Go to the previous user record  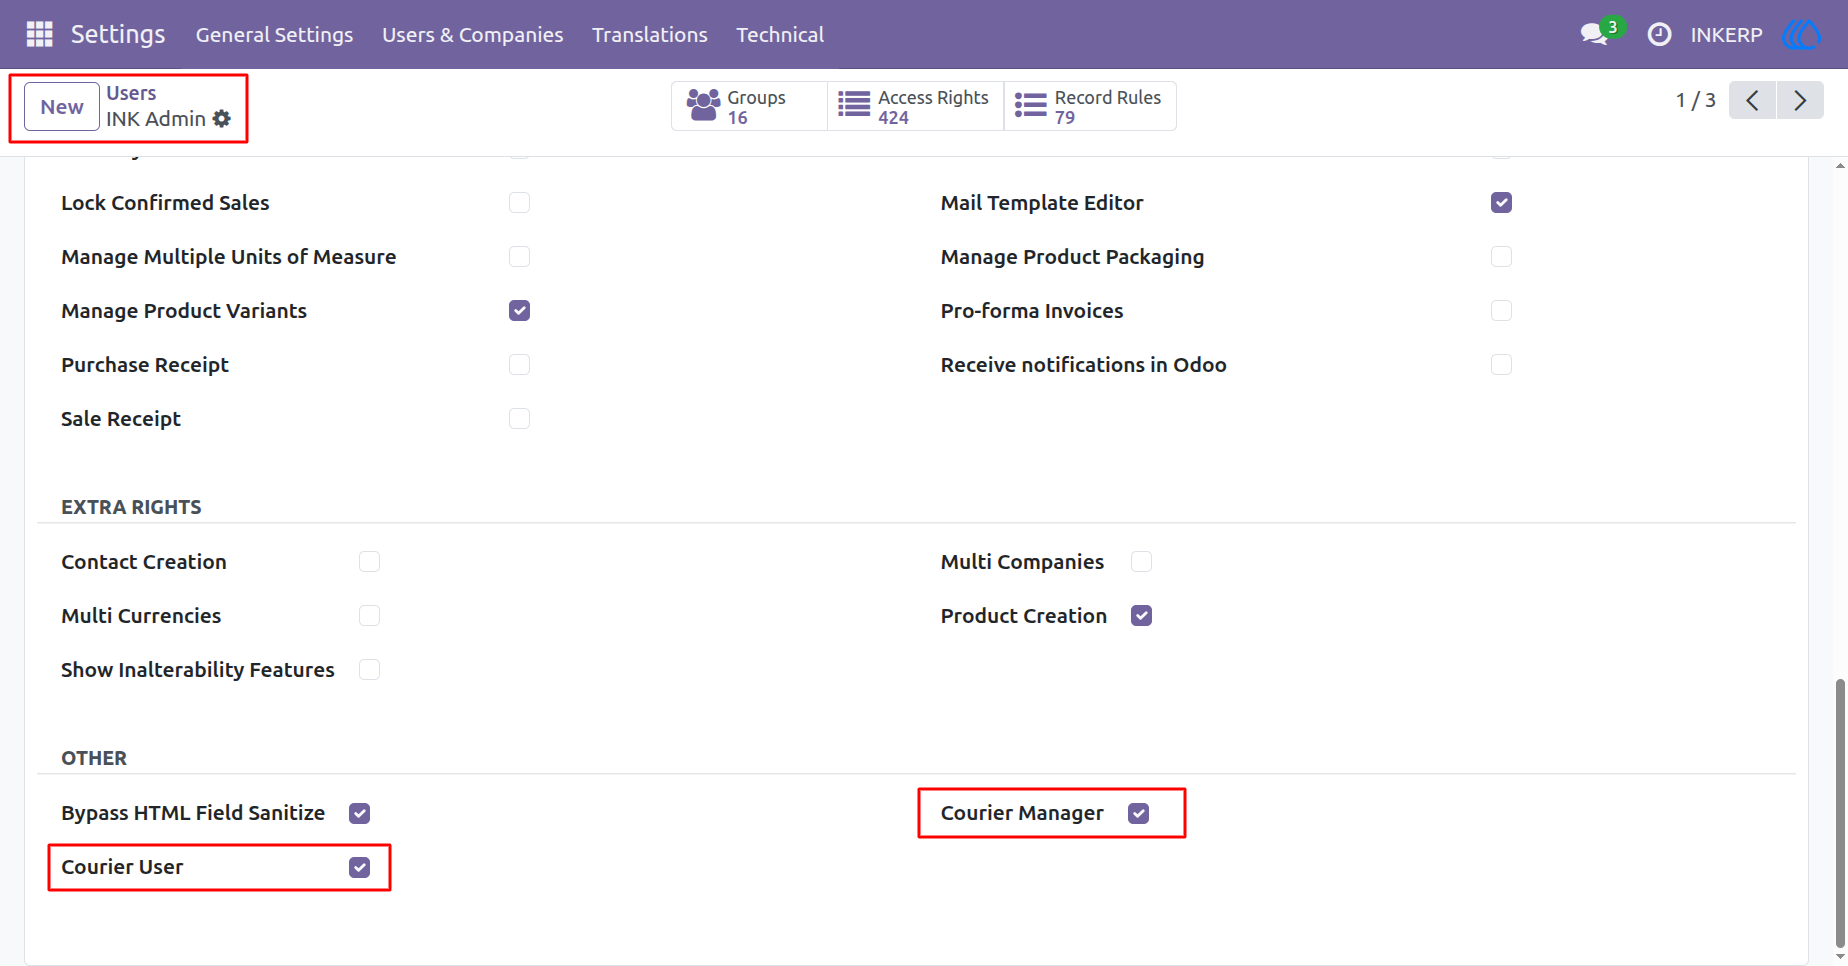click(1752, 100)
